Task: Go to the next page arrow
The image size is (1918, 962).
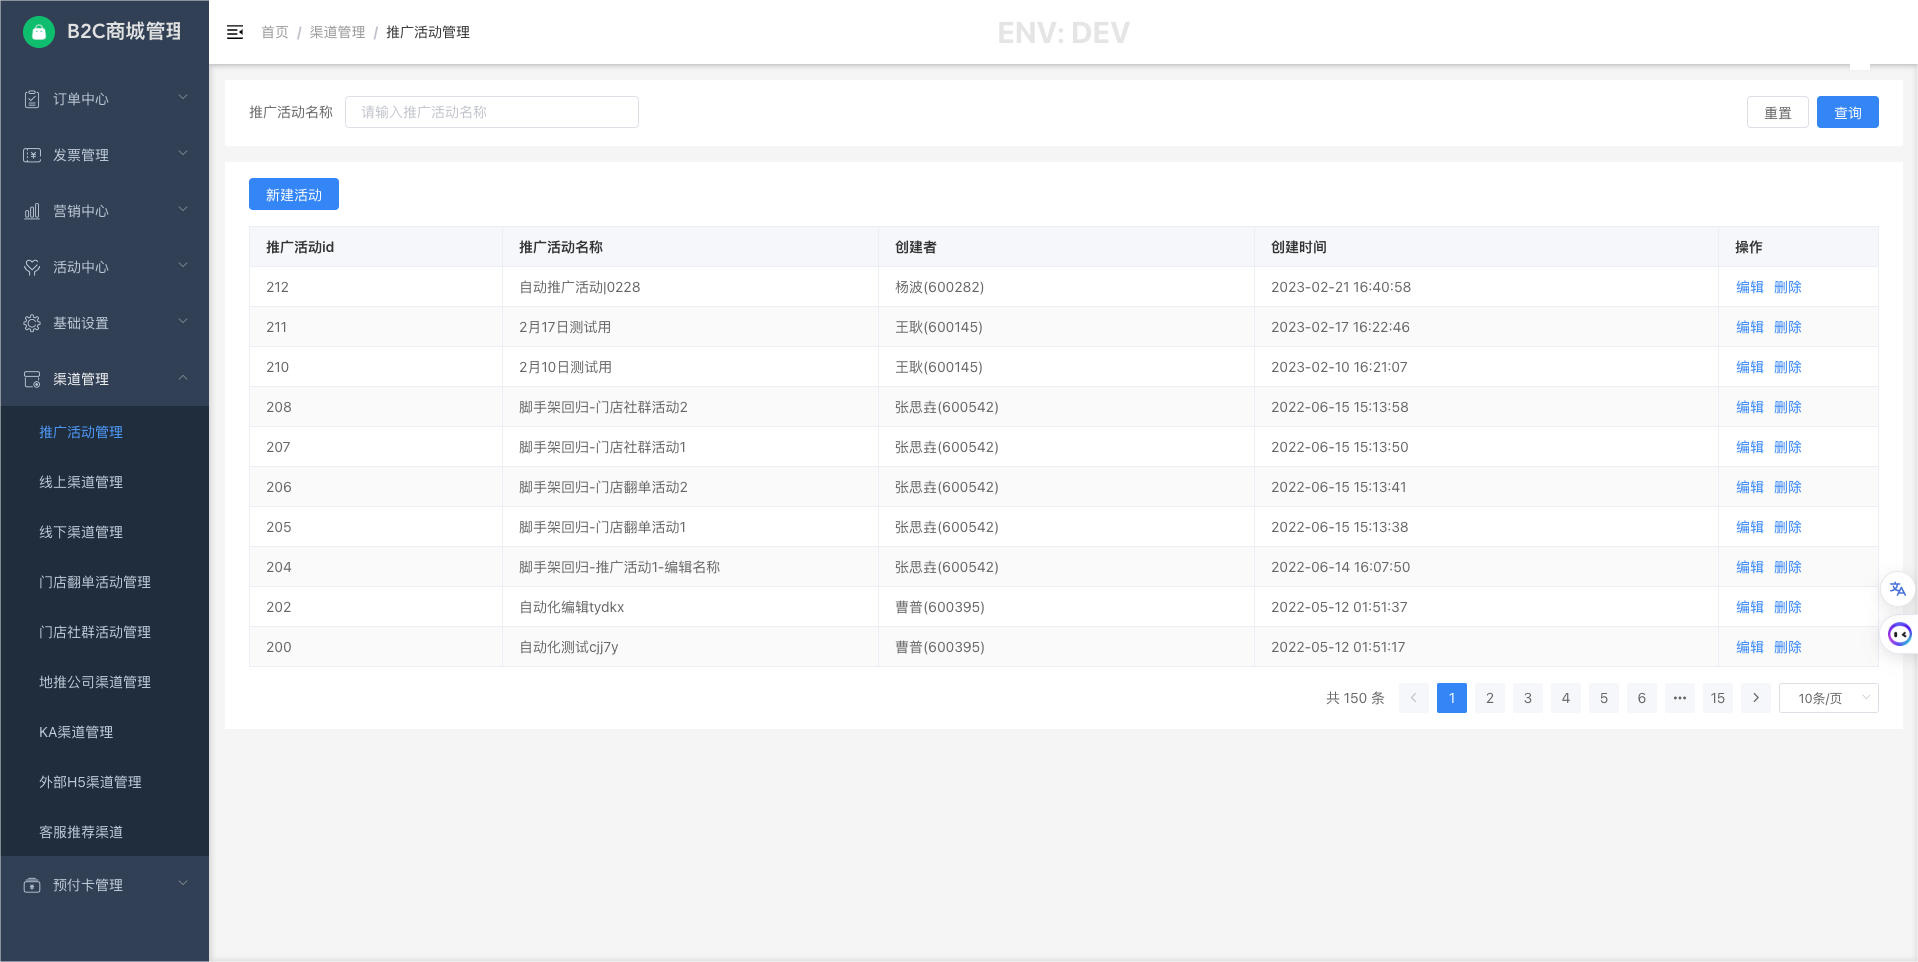Action: tap(1756, 698)
